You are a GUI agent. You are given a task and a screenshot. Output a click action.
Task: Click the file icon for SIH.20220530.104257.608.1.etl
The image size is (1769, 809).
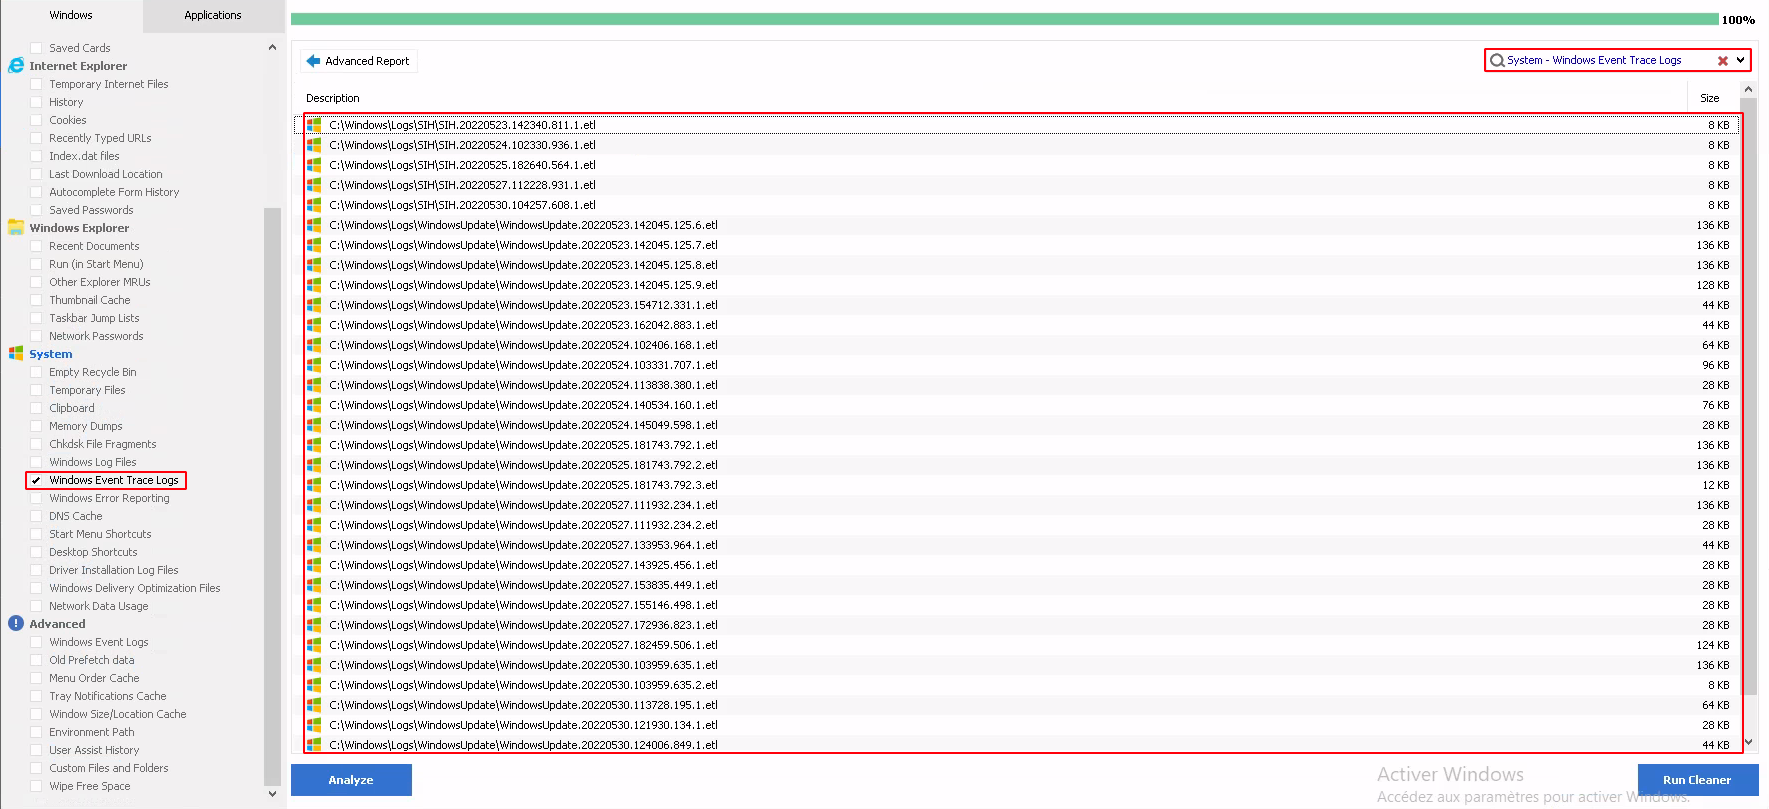pyautogui.click(x=314, y=205)
